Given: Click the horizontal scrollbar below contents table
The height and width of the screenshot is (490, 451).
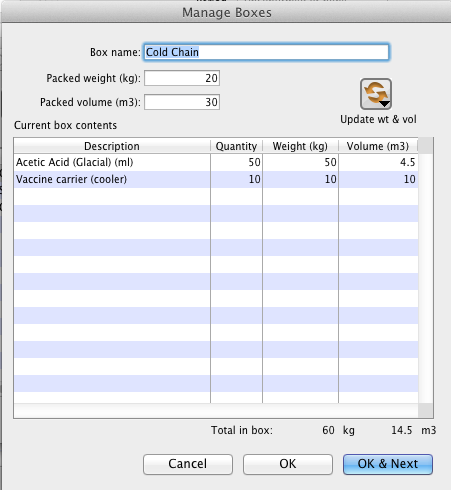Looking at the screenshot, I should [216, 411].
